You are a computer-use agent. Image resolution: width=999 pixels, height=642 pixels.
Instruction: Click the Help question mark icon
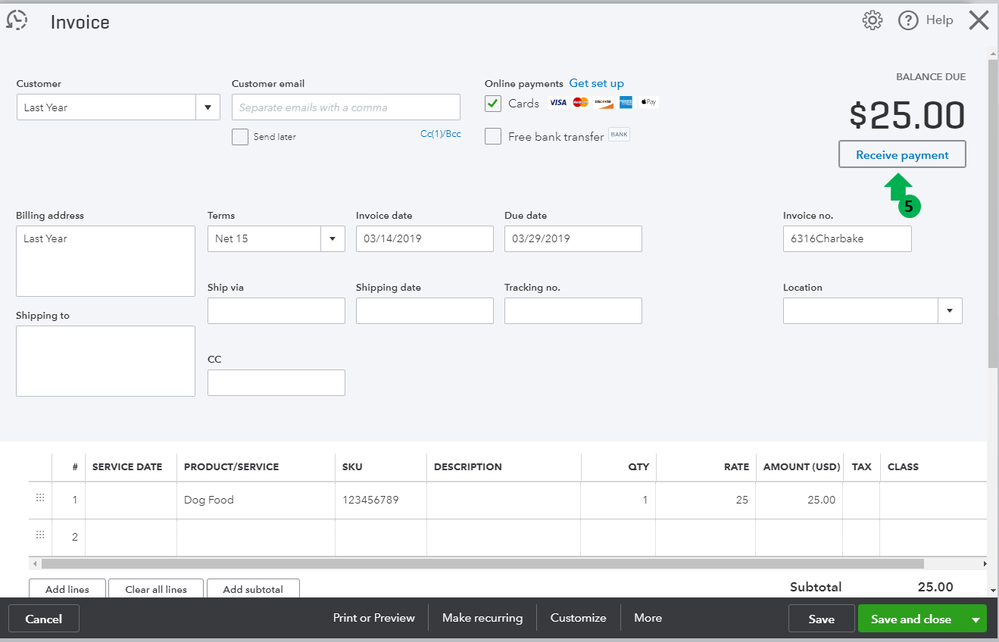coord(908,20)
